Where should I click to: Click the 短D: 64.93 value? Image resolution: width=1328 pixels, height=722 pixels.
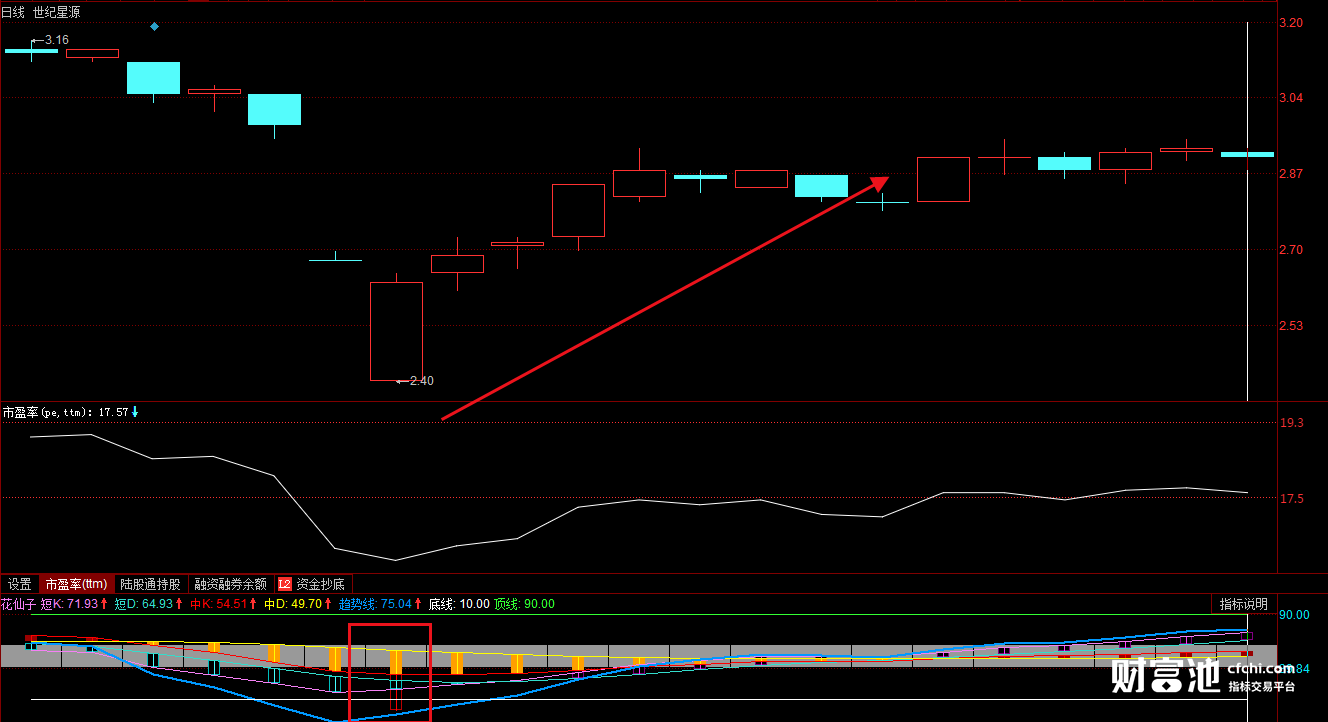[x=144, y=604]
